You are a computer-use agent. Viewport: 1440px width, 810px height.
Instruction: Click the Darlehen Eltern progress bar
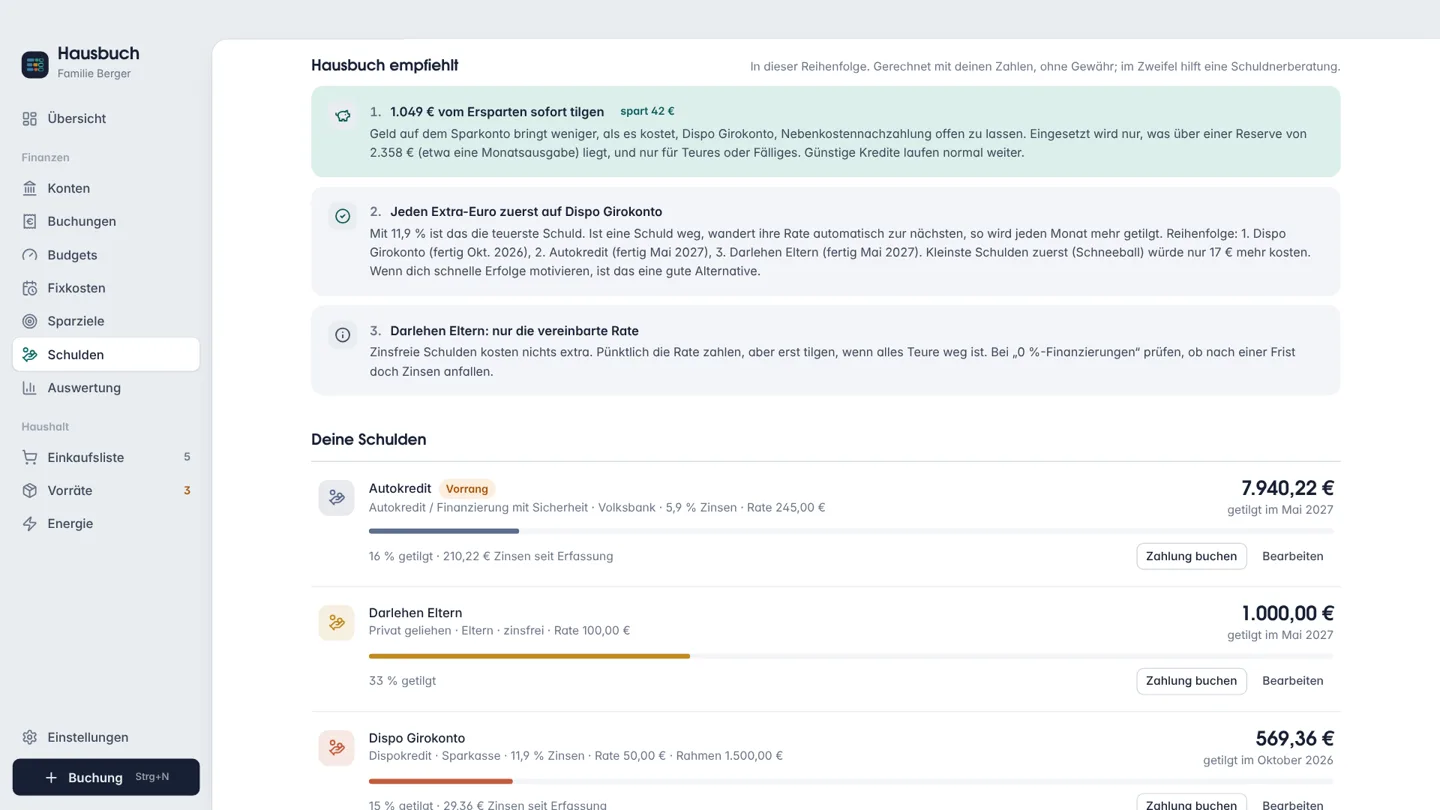tap(853, 656)
